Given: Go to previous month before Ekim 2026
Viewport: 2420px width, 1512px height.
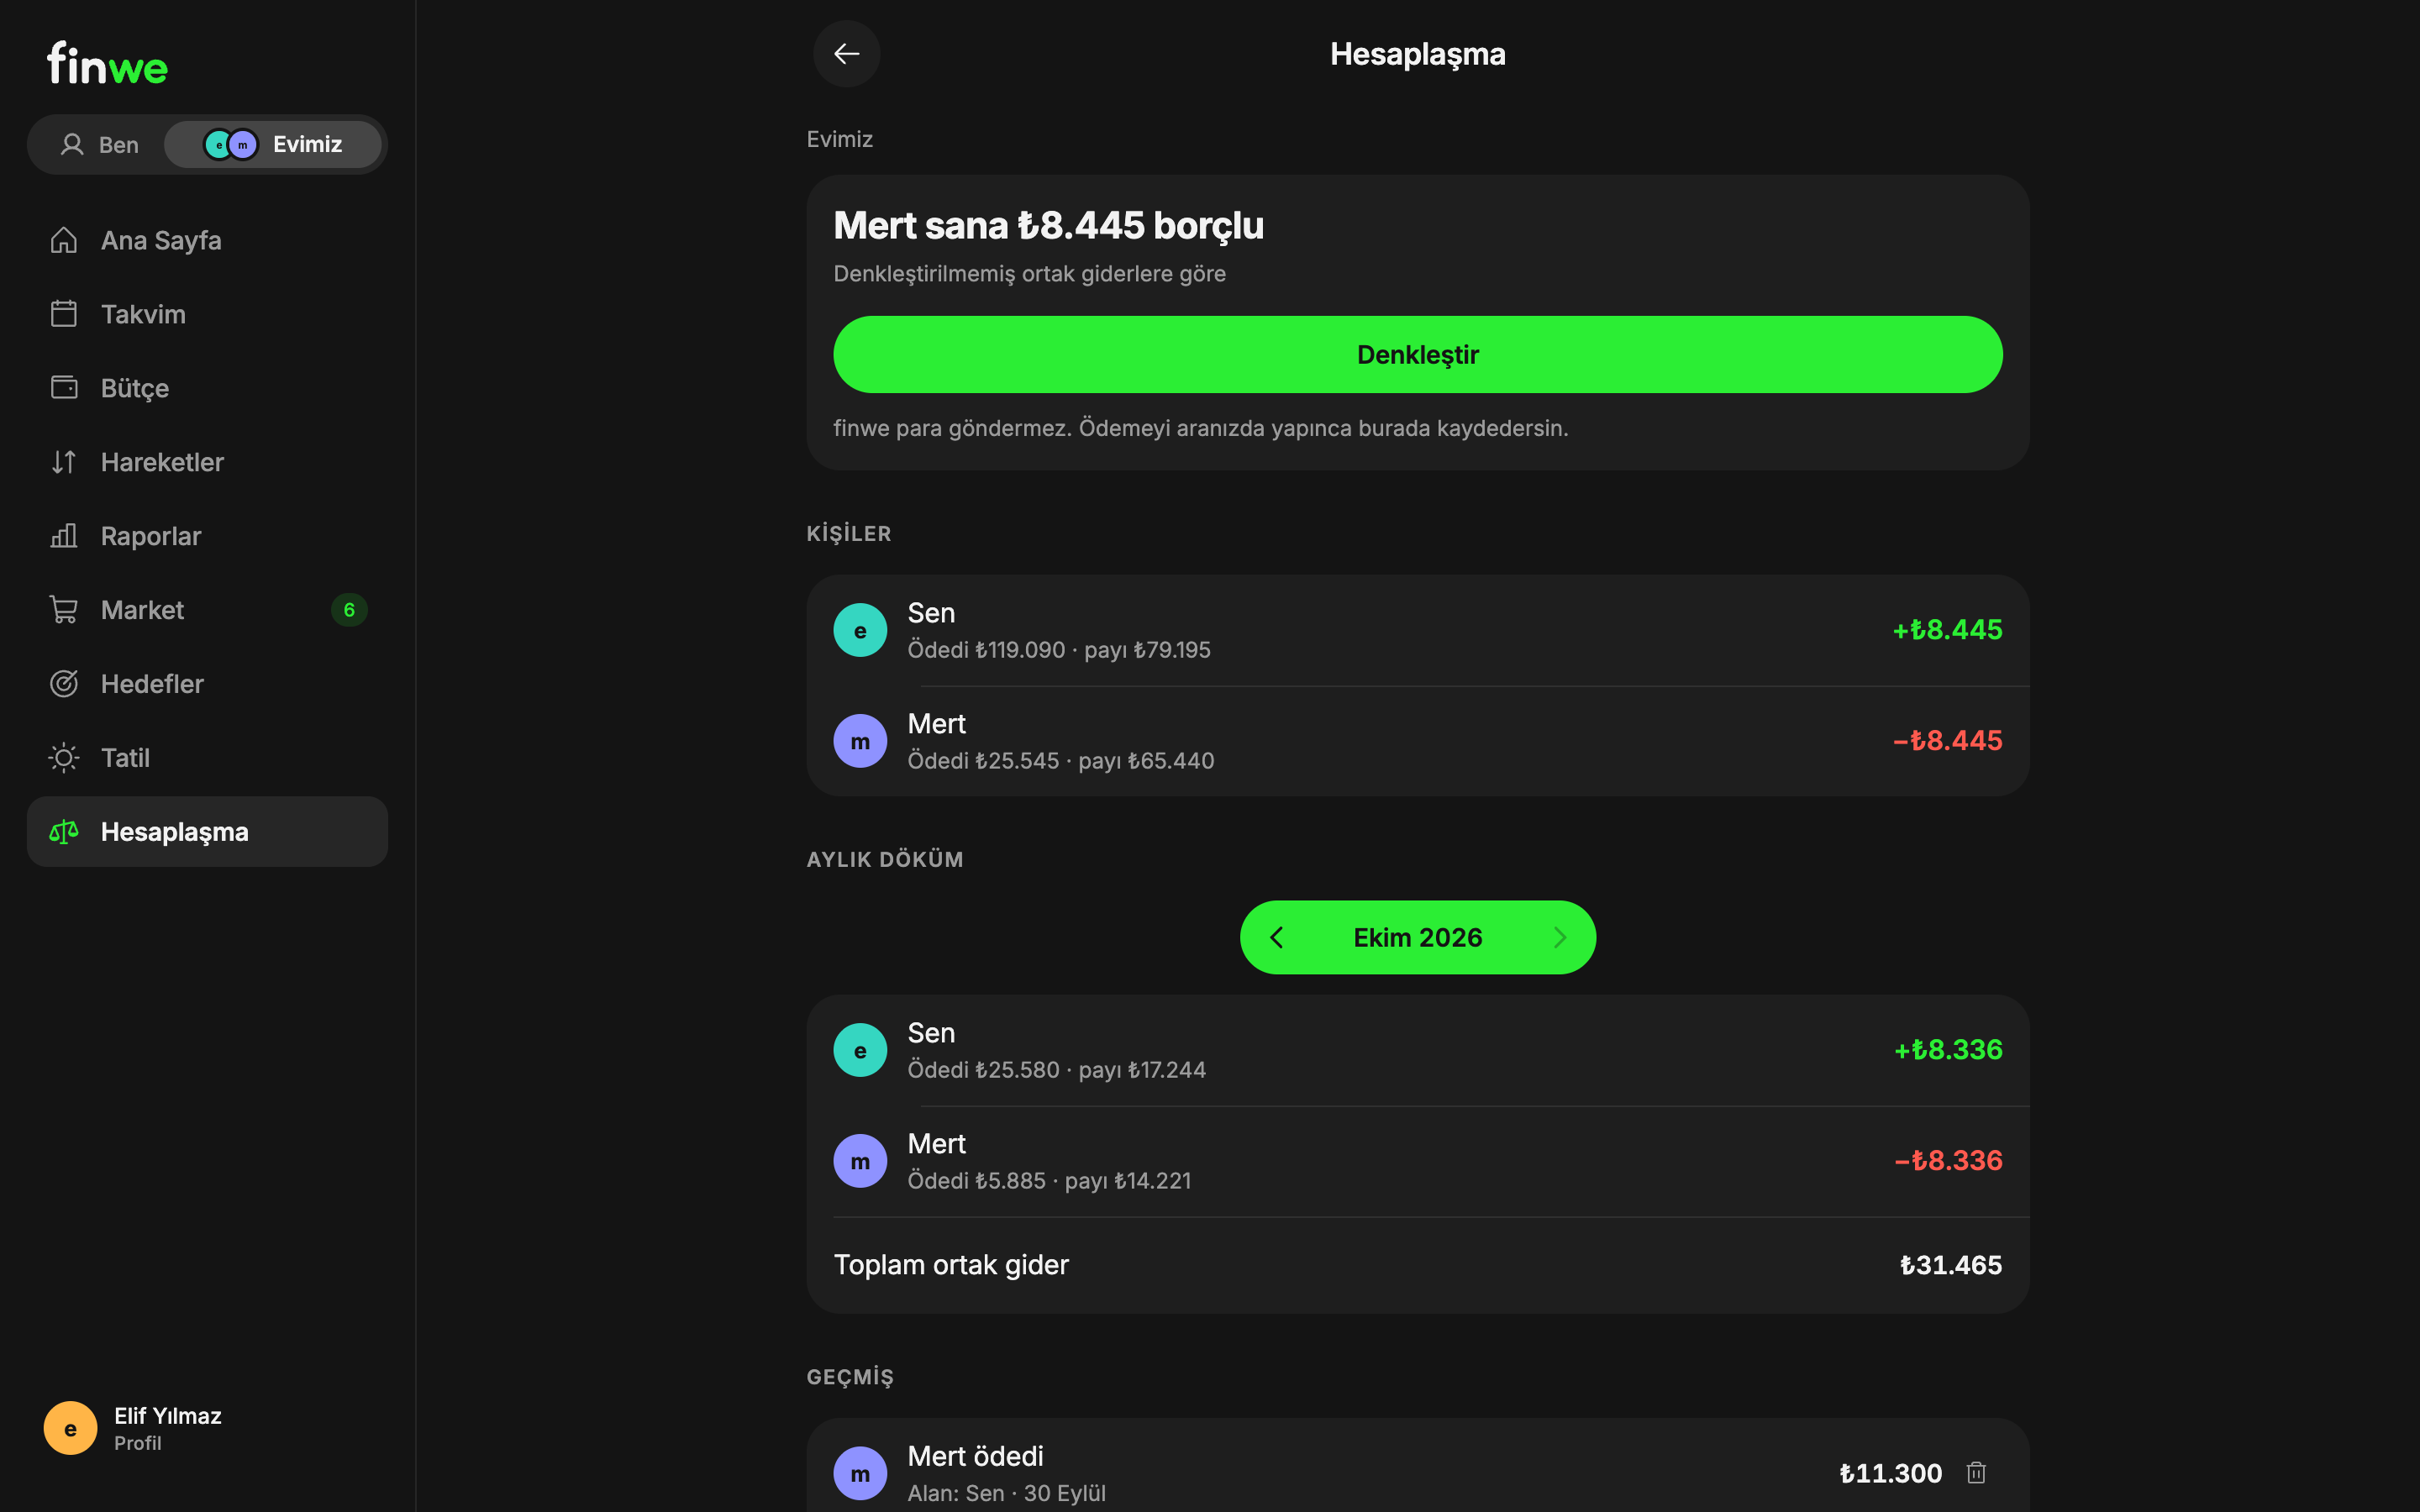Looking at the screenshot, I should (1277, 938).
